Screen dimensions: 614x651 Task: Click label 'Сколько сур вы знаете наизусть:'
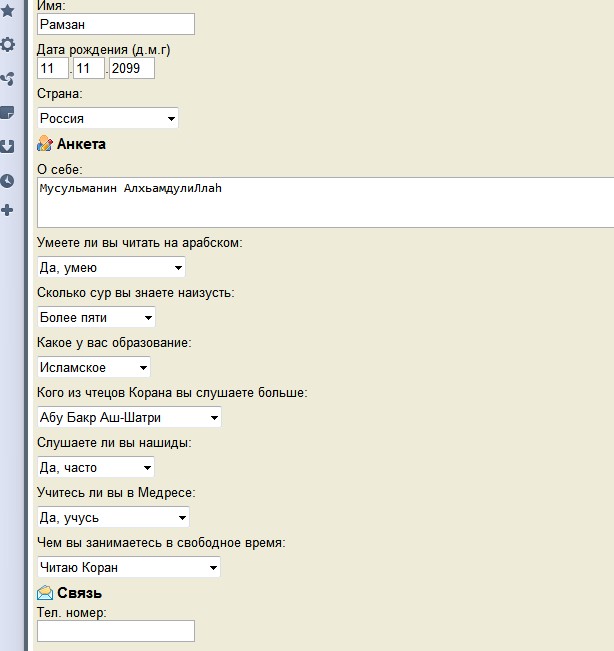coord(136,293)
